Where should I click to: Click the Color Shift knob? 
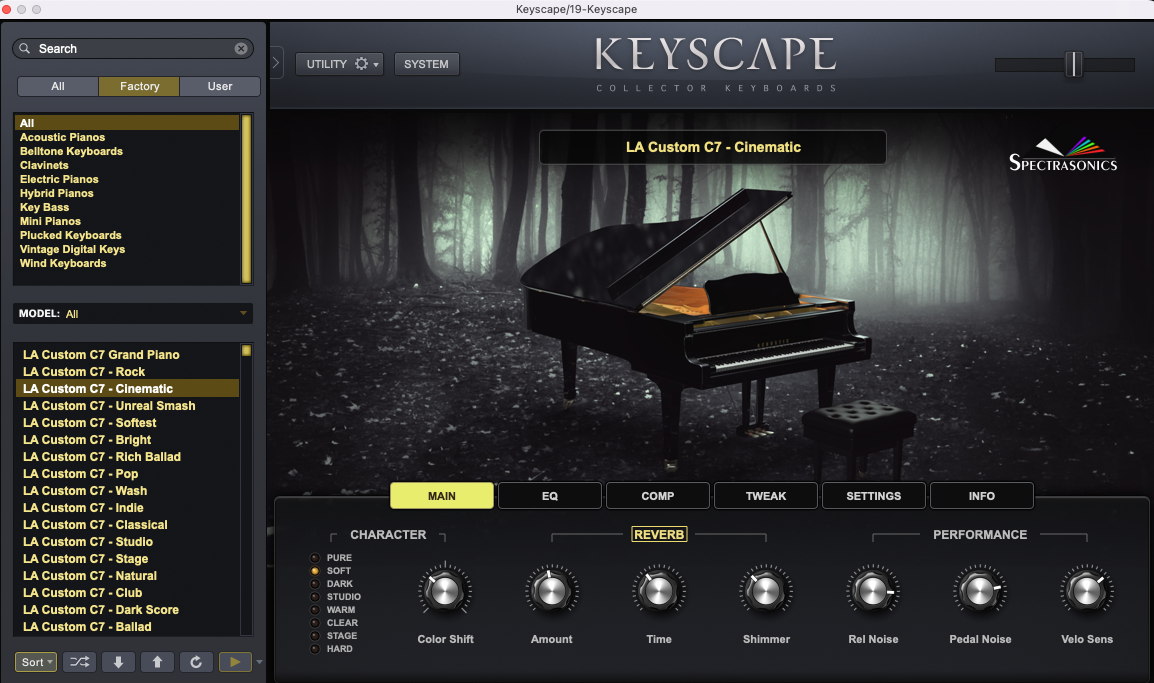(445, 591)
